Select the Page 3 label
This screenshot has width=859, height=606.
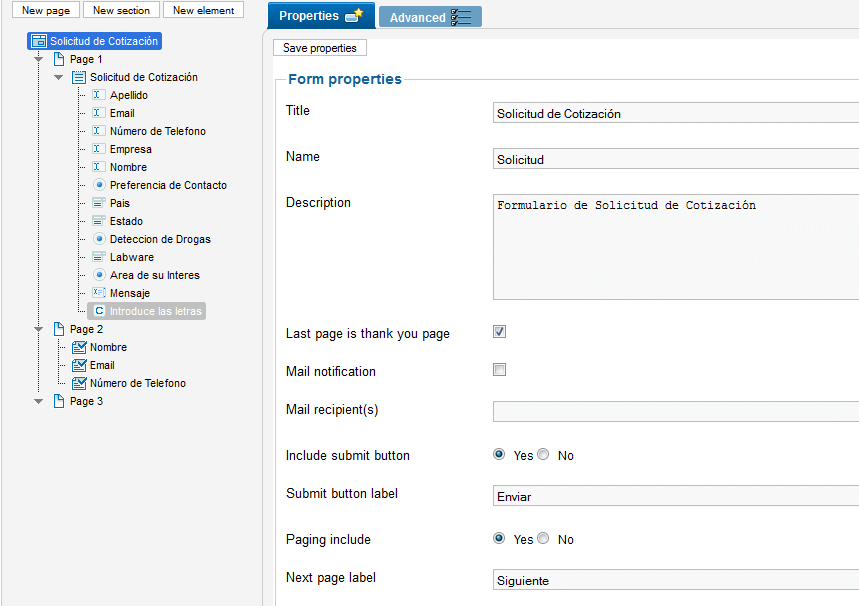(87, 401)
